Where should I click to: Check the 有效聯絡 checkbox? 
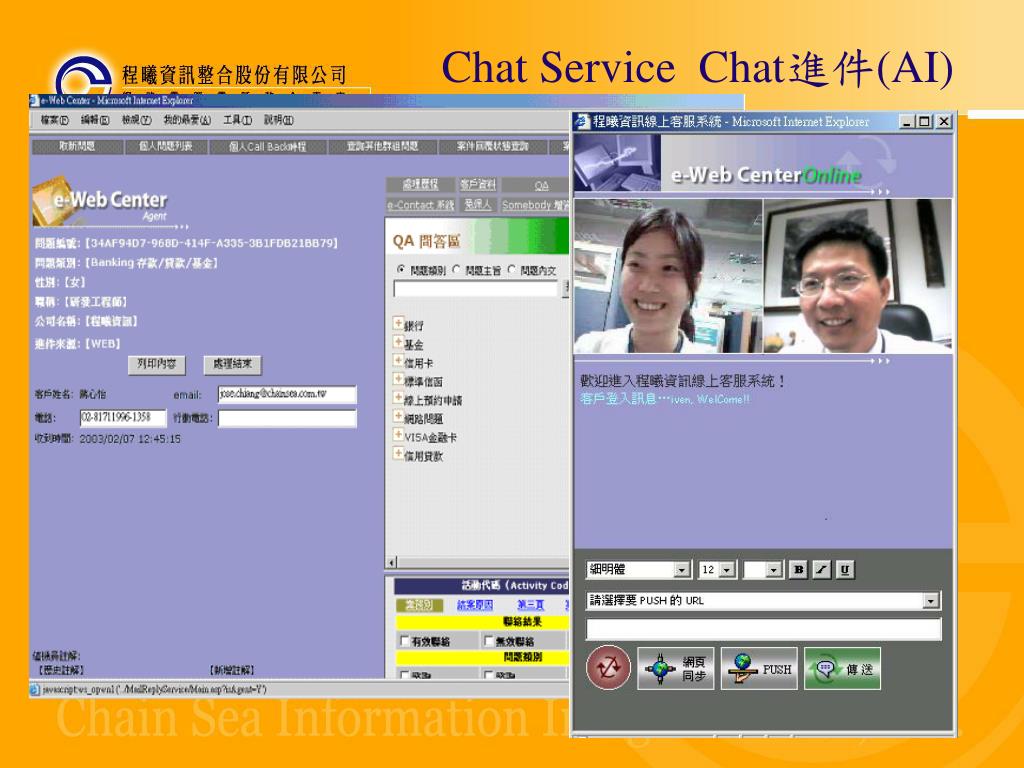[x=405, y=641]
